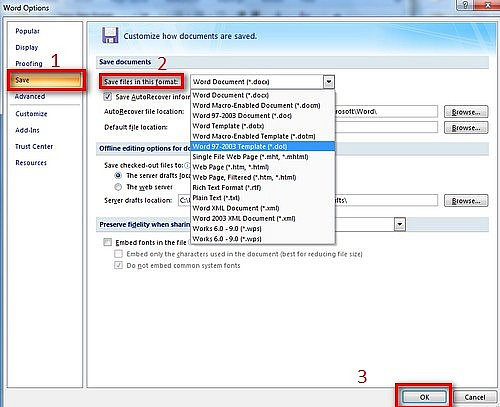Click the help question mark button
Image resolution: width=500 pixels, height=407 pixels.
click(x=465, y=5)
